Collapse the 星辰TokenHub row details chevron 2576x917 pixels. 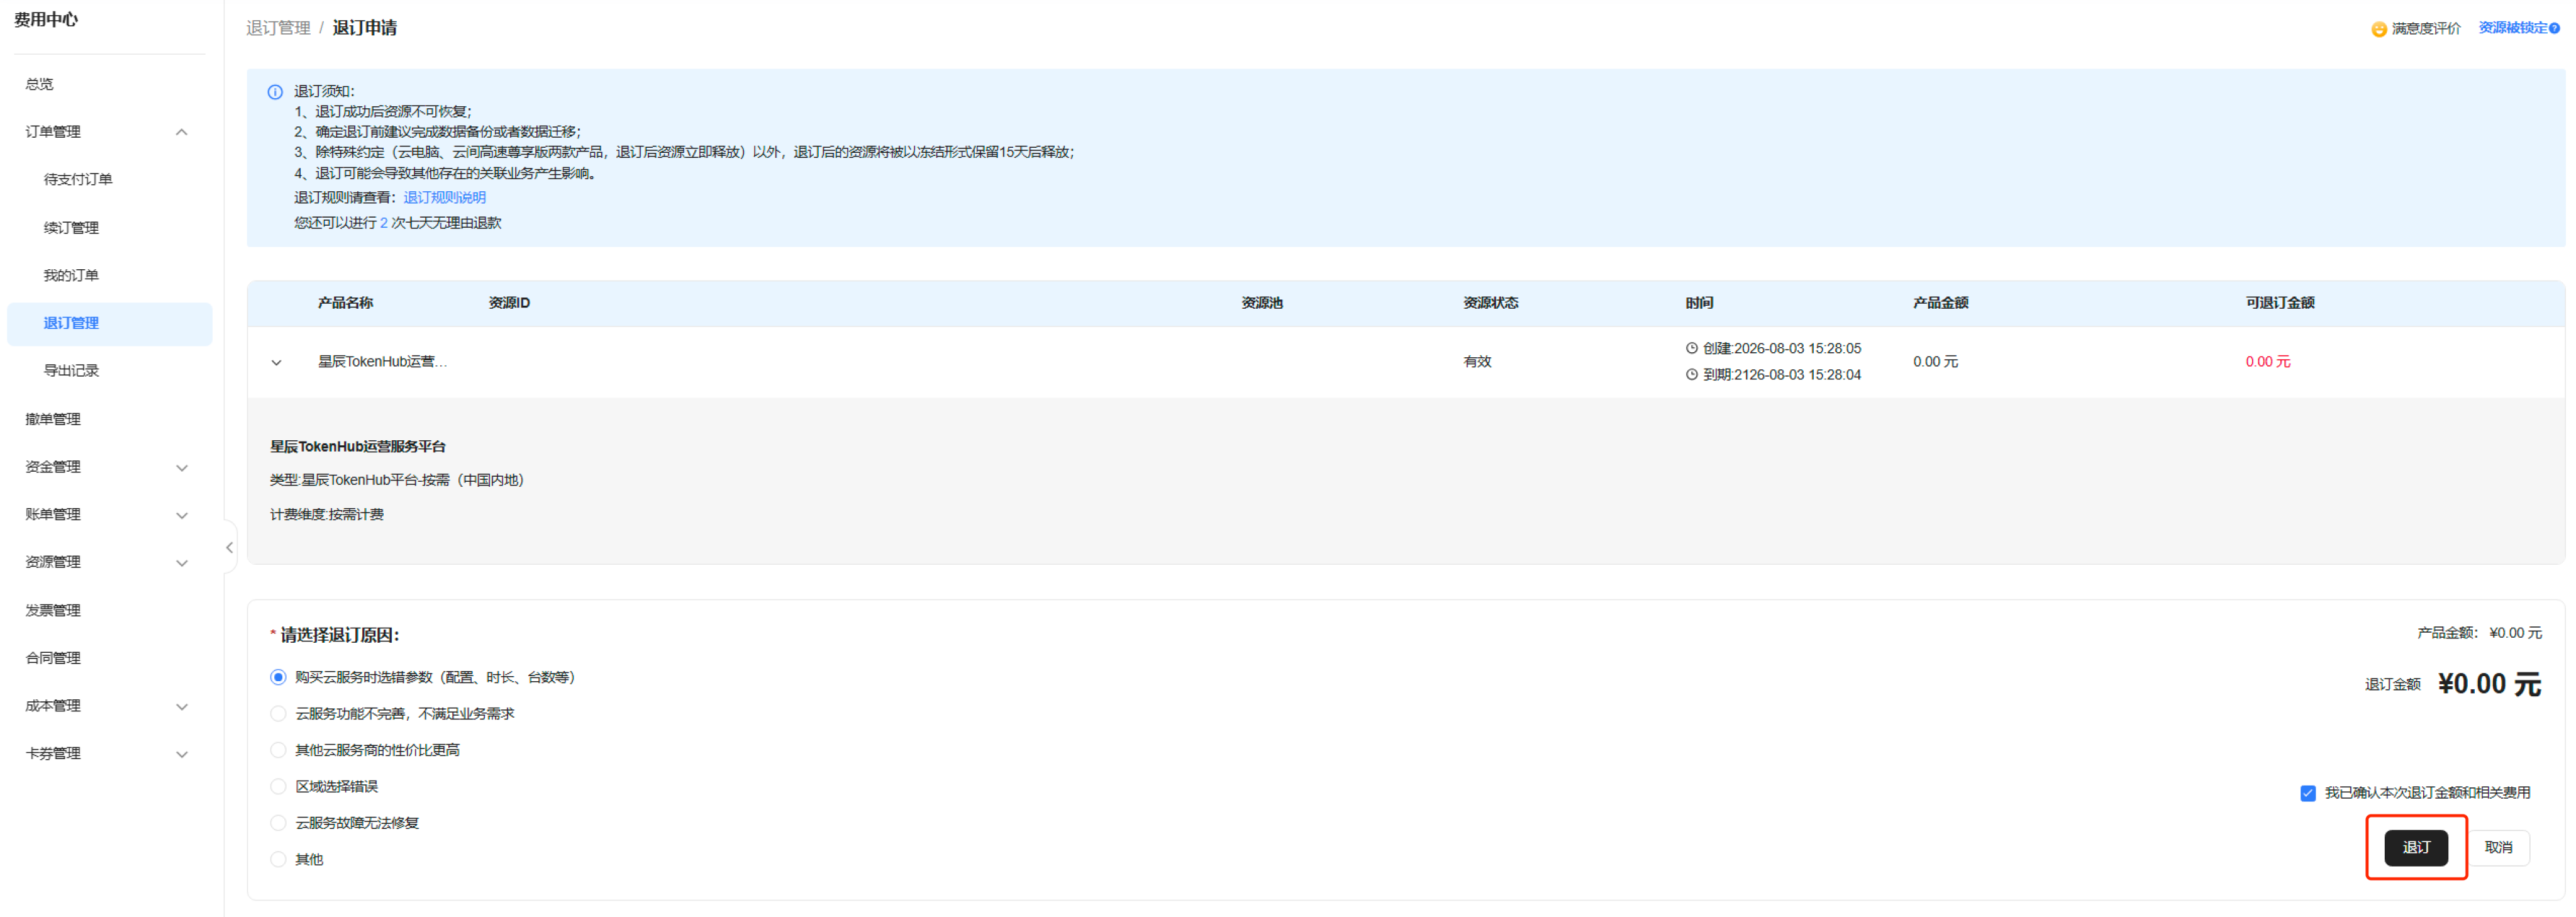tap(276, 362)
